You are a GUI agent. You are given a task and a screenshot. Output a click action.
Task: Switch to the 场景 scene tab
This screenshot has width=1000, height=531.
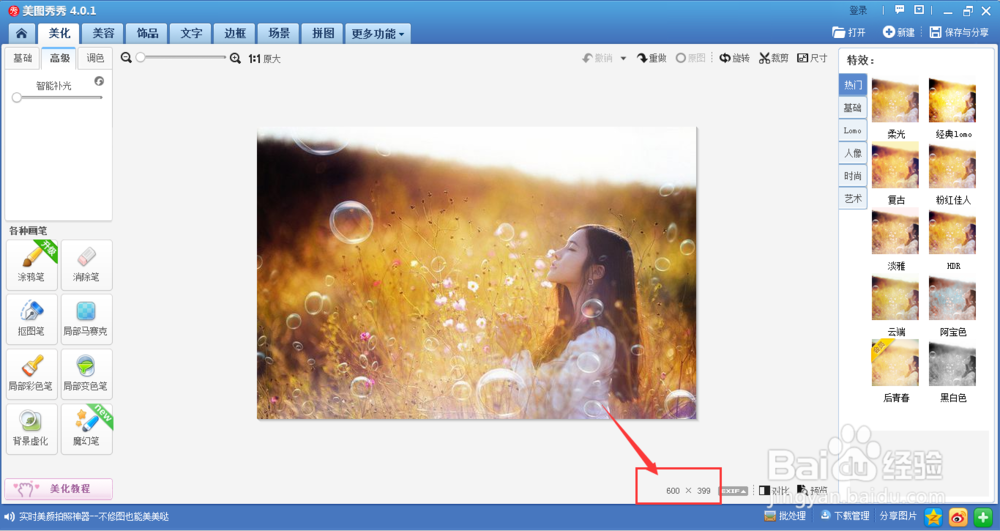279,33
